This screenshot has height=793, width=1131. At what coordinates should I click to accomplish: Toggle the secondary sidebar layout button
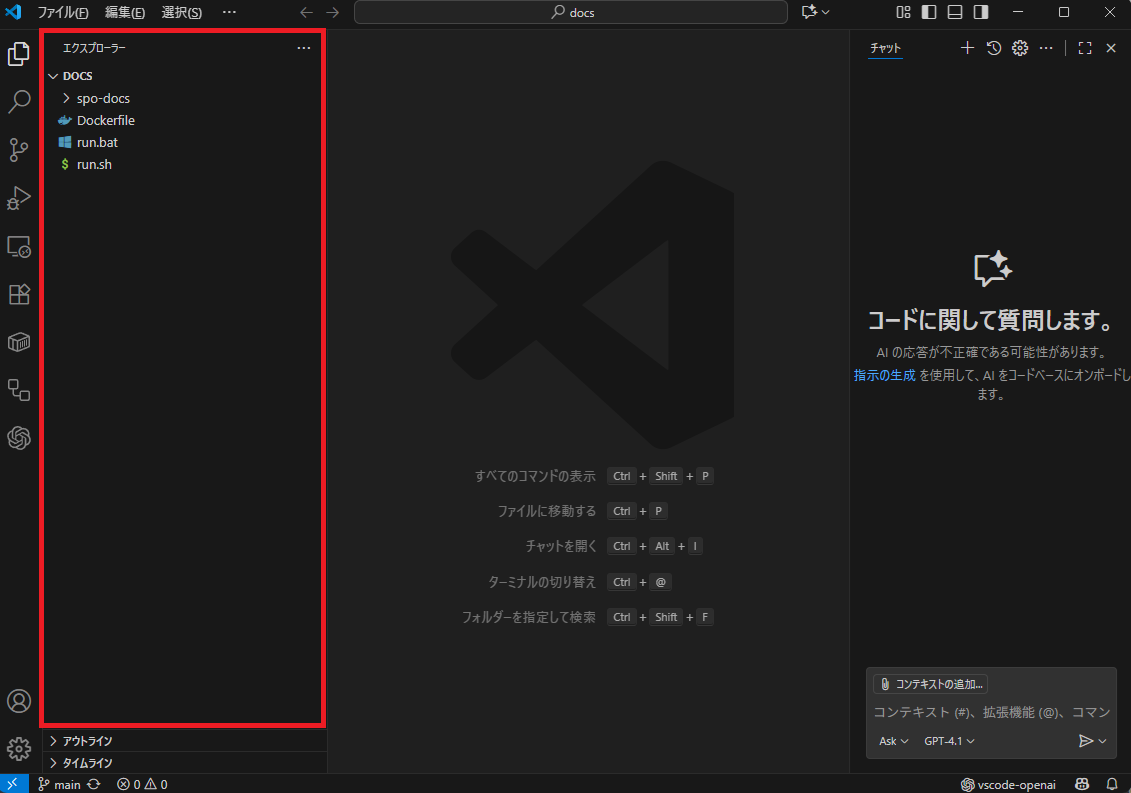click(981, 12)
